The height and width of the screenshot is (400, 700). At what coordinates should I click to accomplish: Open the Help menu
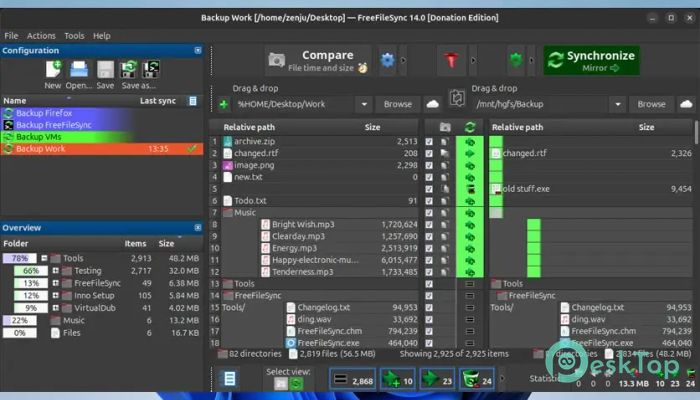(102, 36)
